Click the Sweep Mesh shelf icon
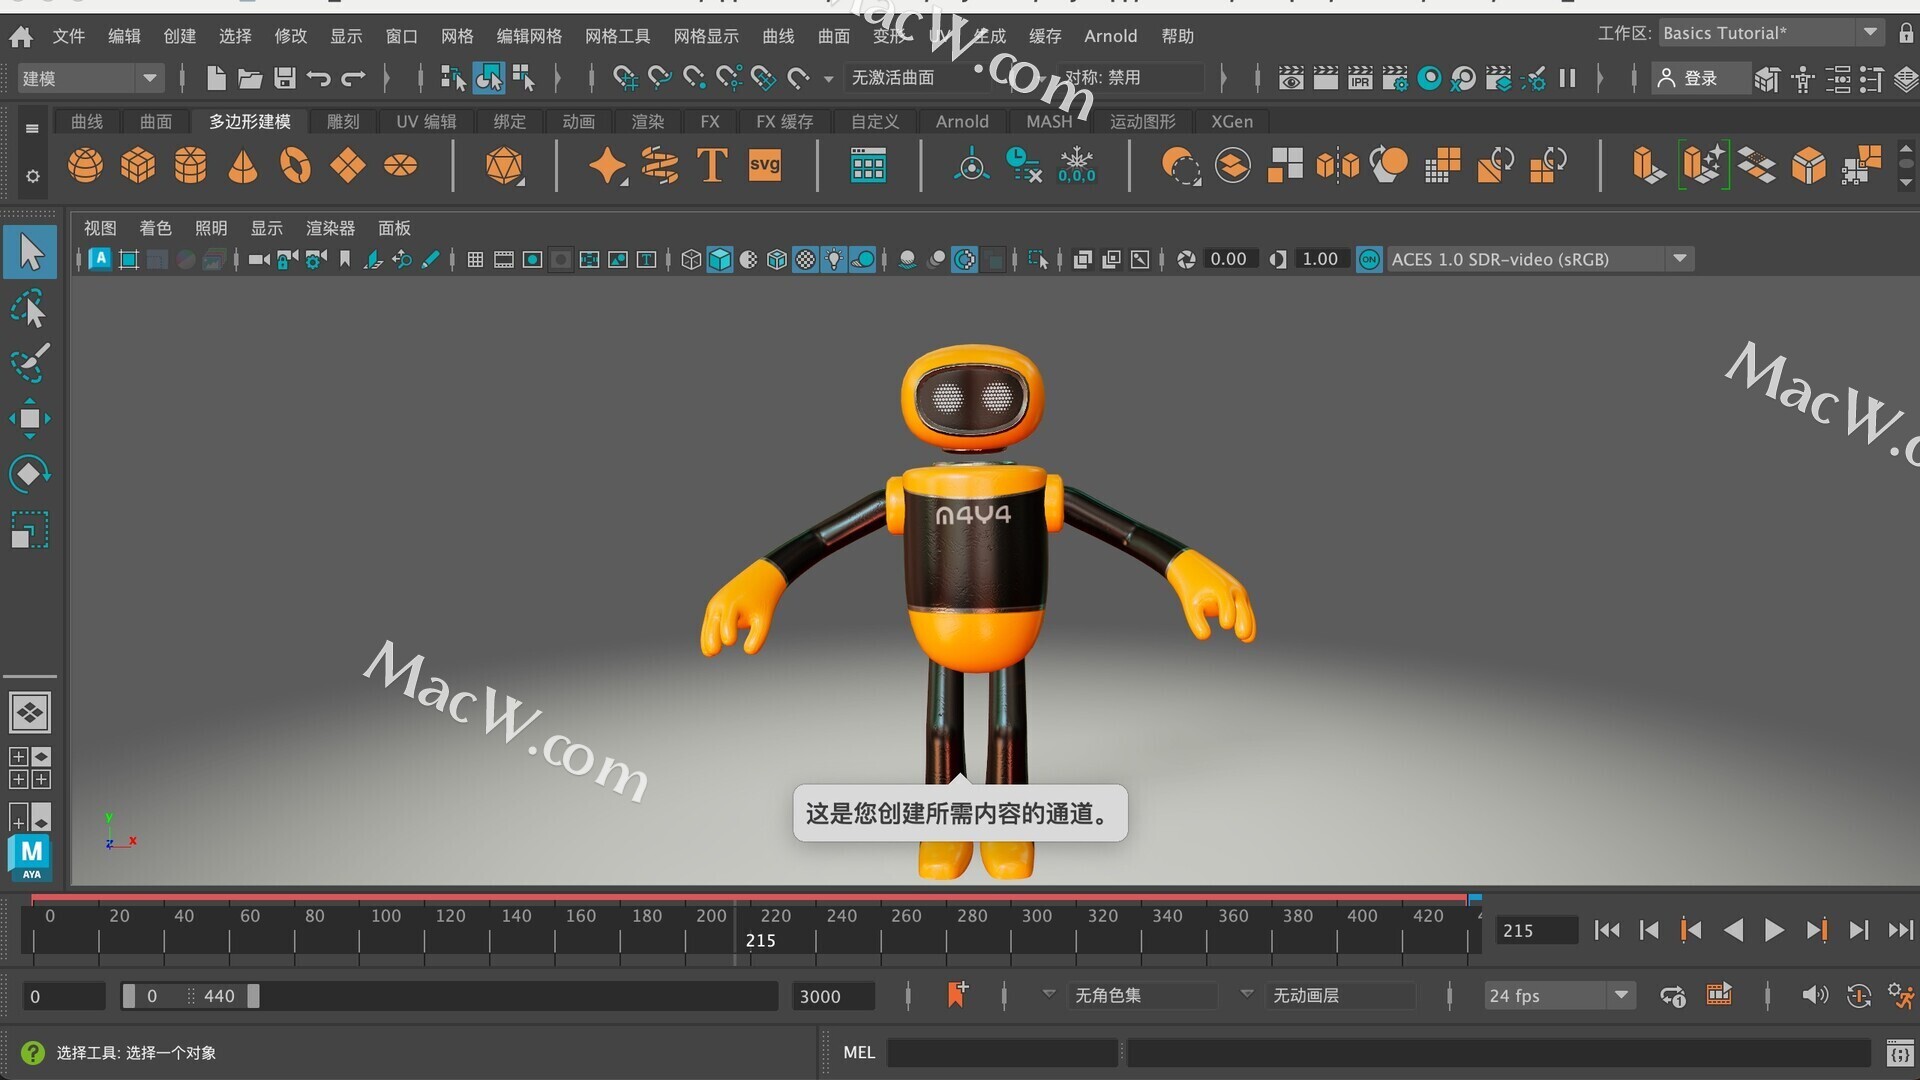The image size is (1920, 1080). tap(660, 165)
